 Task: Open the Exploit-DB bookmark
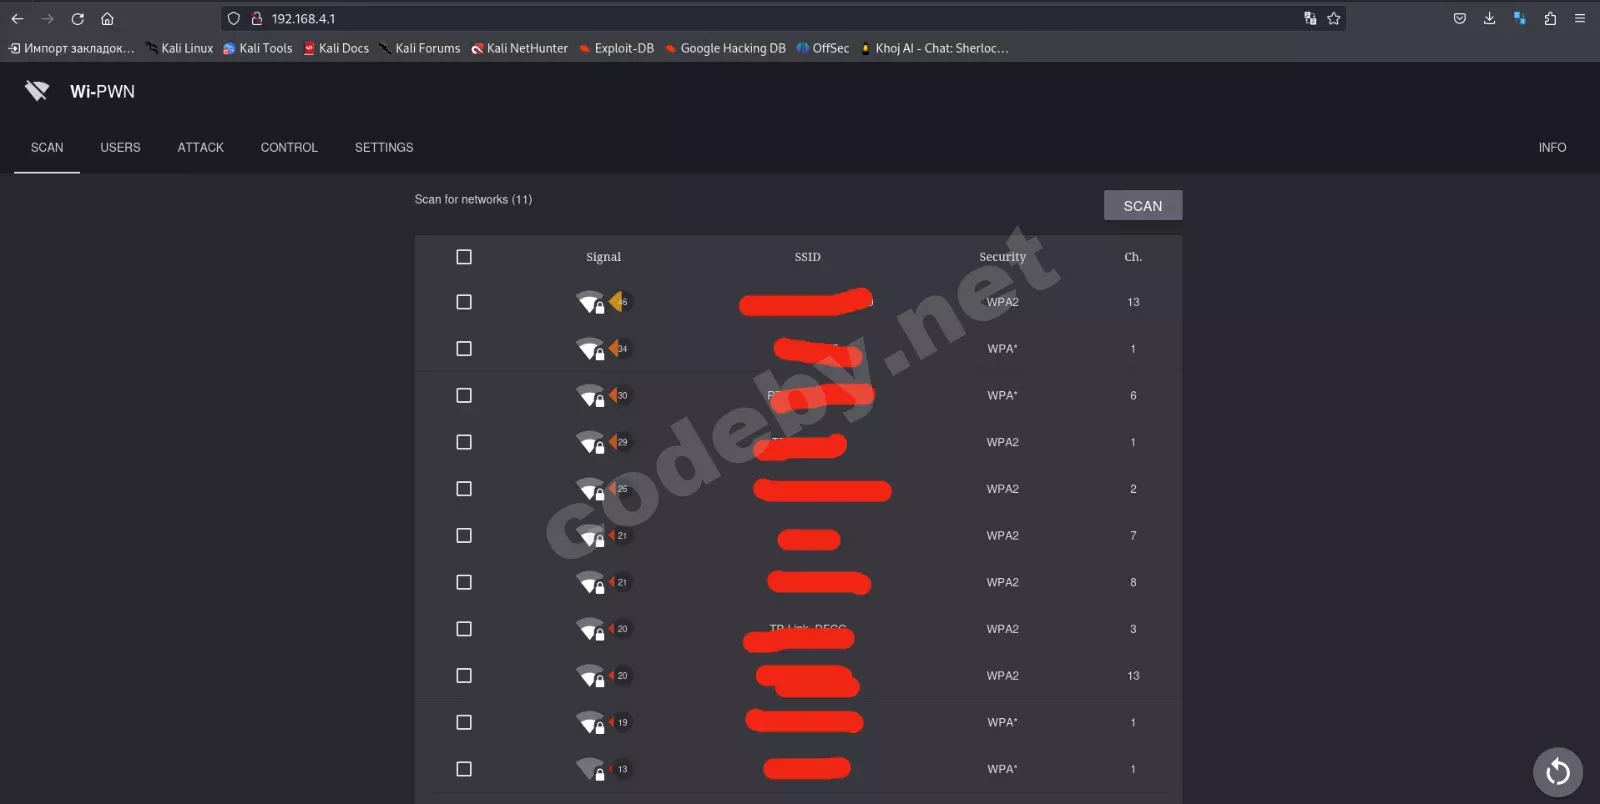[x=616, y=48]
